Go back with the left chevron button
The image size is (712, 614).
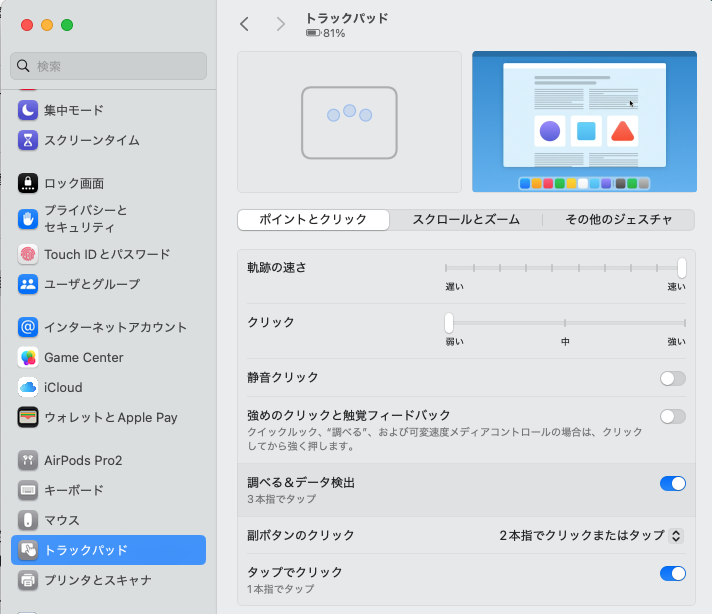(245, 24)
